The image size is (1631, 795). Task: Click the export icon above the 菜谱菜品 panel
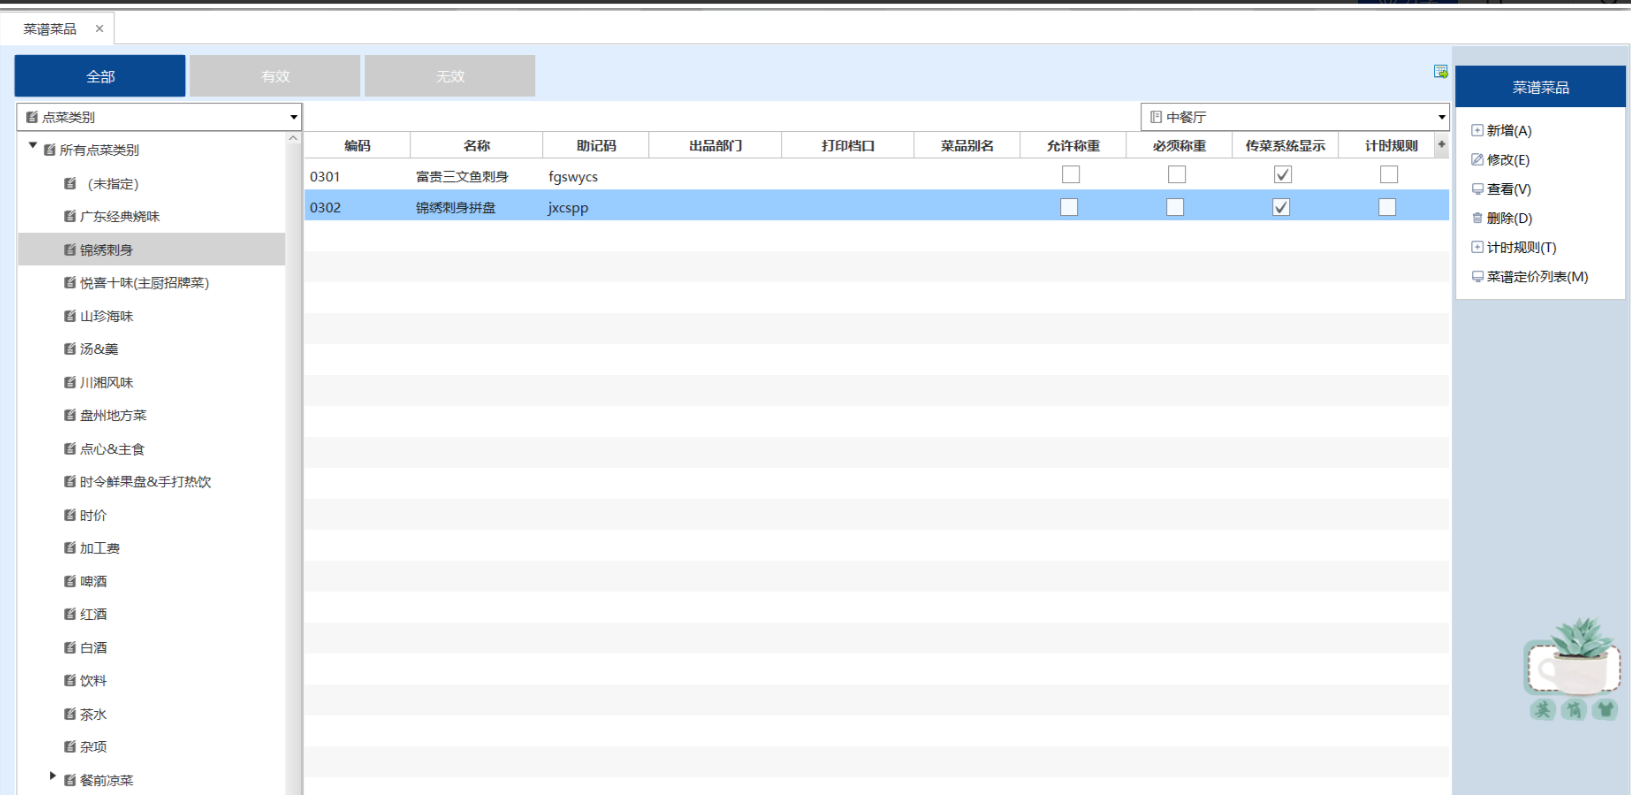1440,72
